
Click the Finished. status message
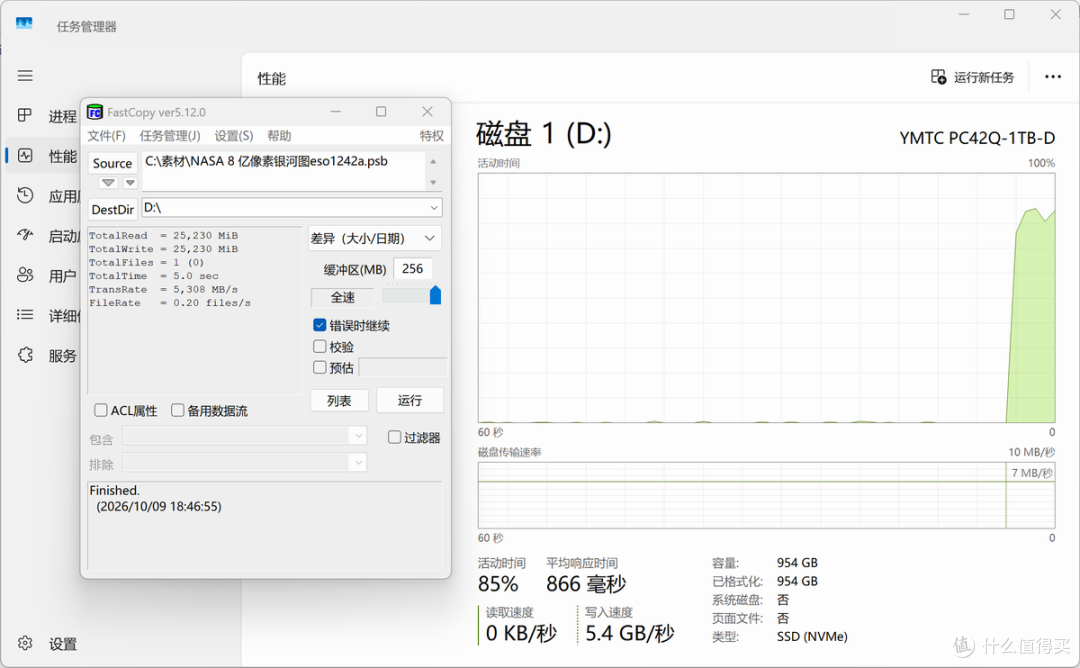point(114,490)
